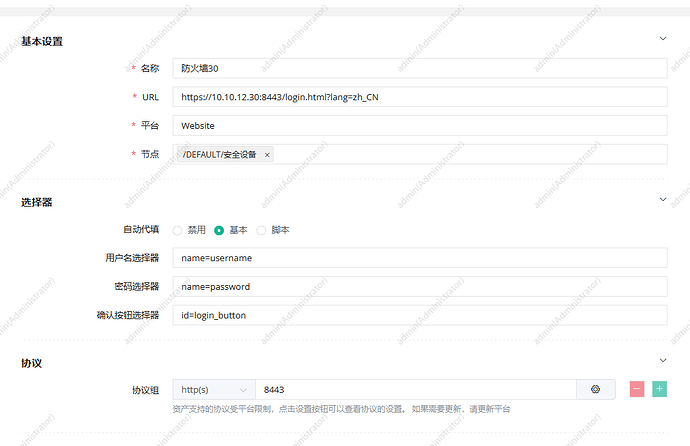690x446 pixels.
Task: Open http(s) protocol dropdown
Action: 214,390
